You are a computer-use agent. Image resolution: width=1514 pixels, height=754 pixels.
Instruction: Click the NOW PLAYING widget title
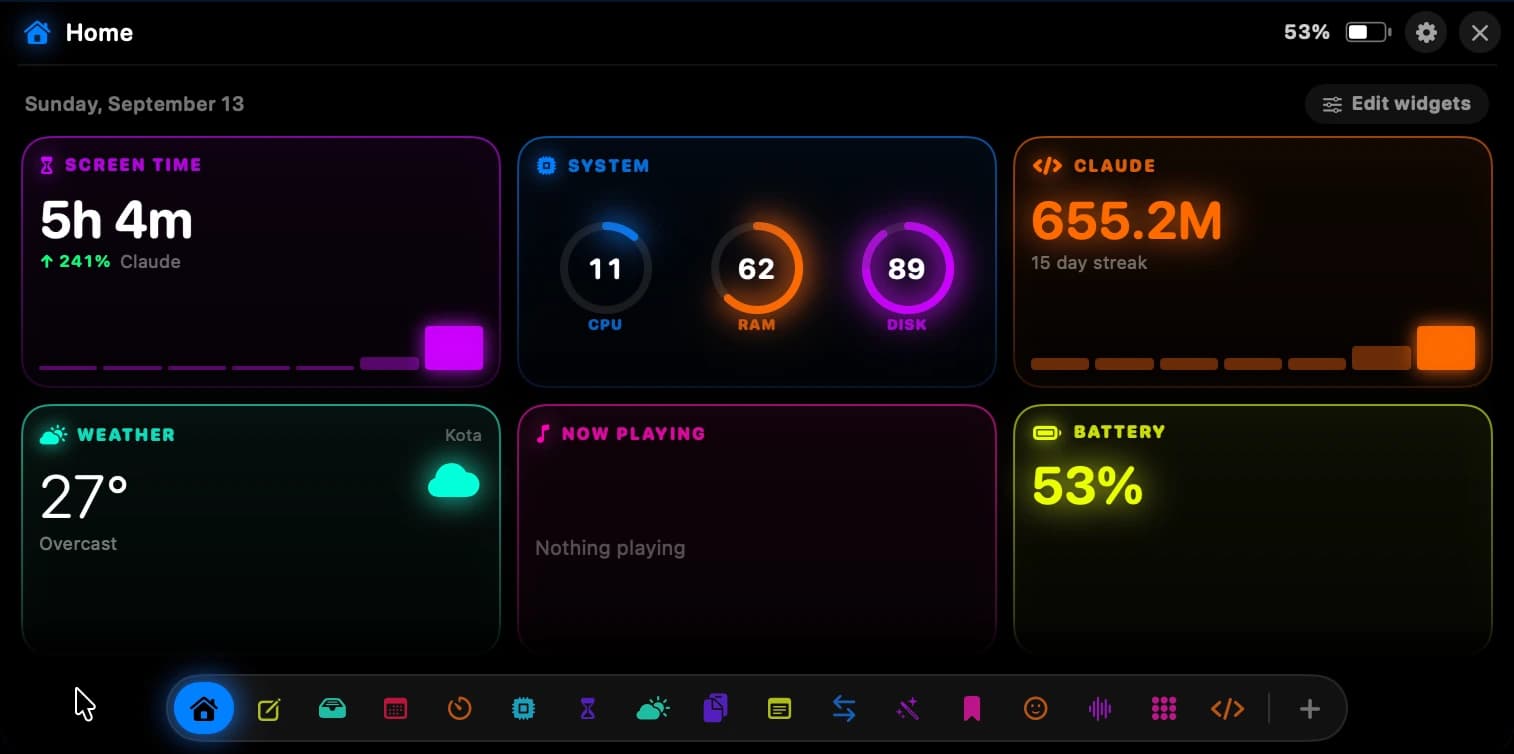[x=633, y=434]
